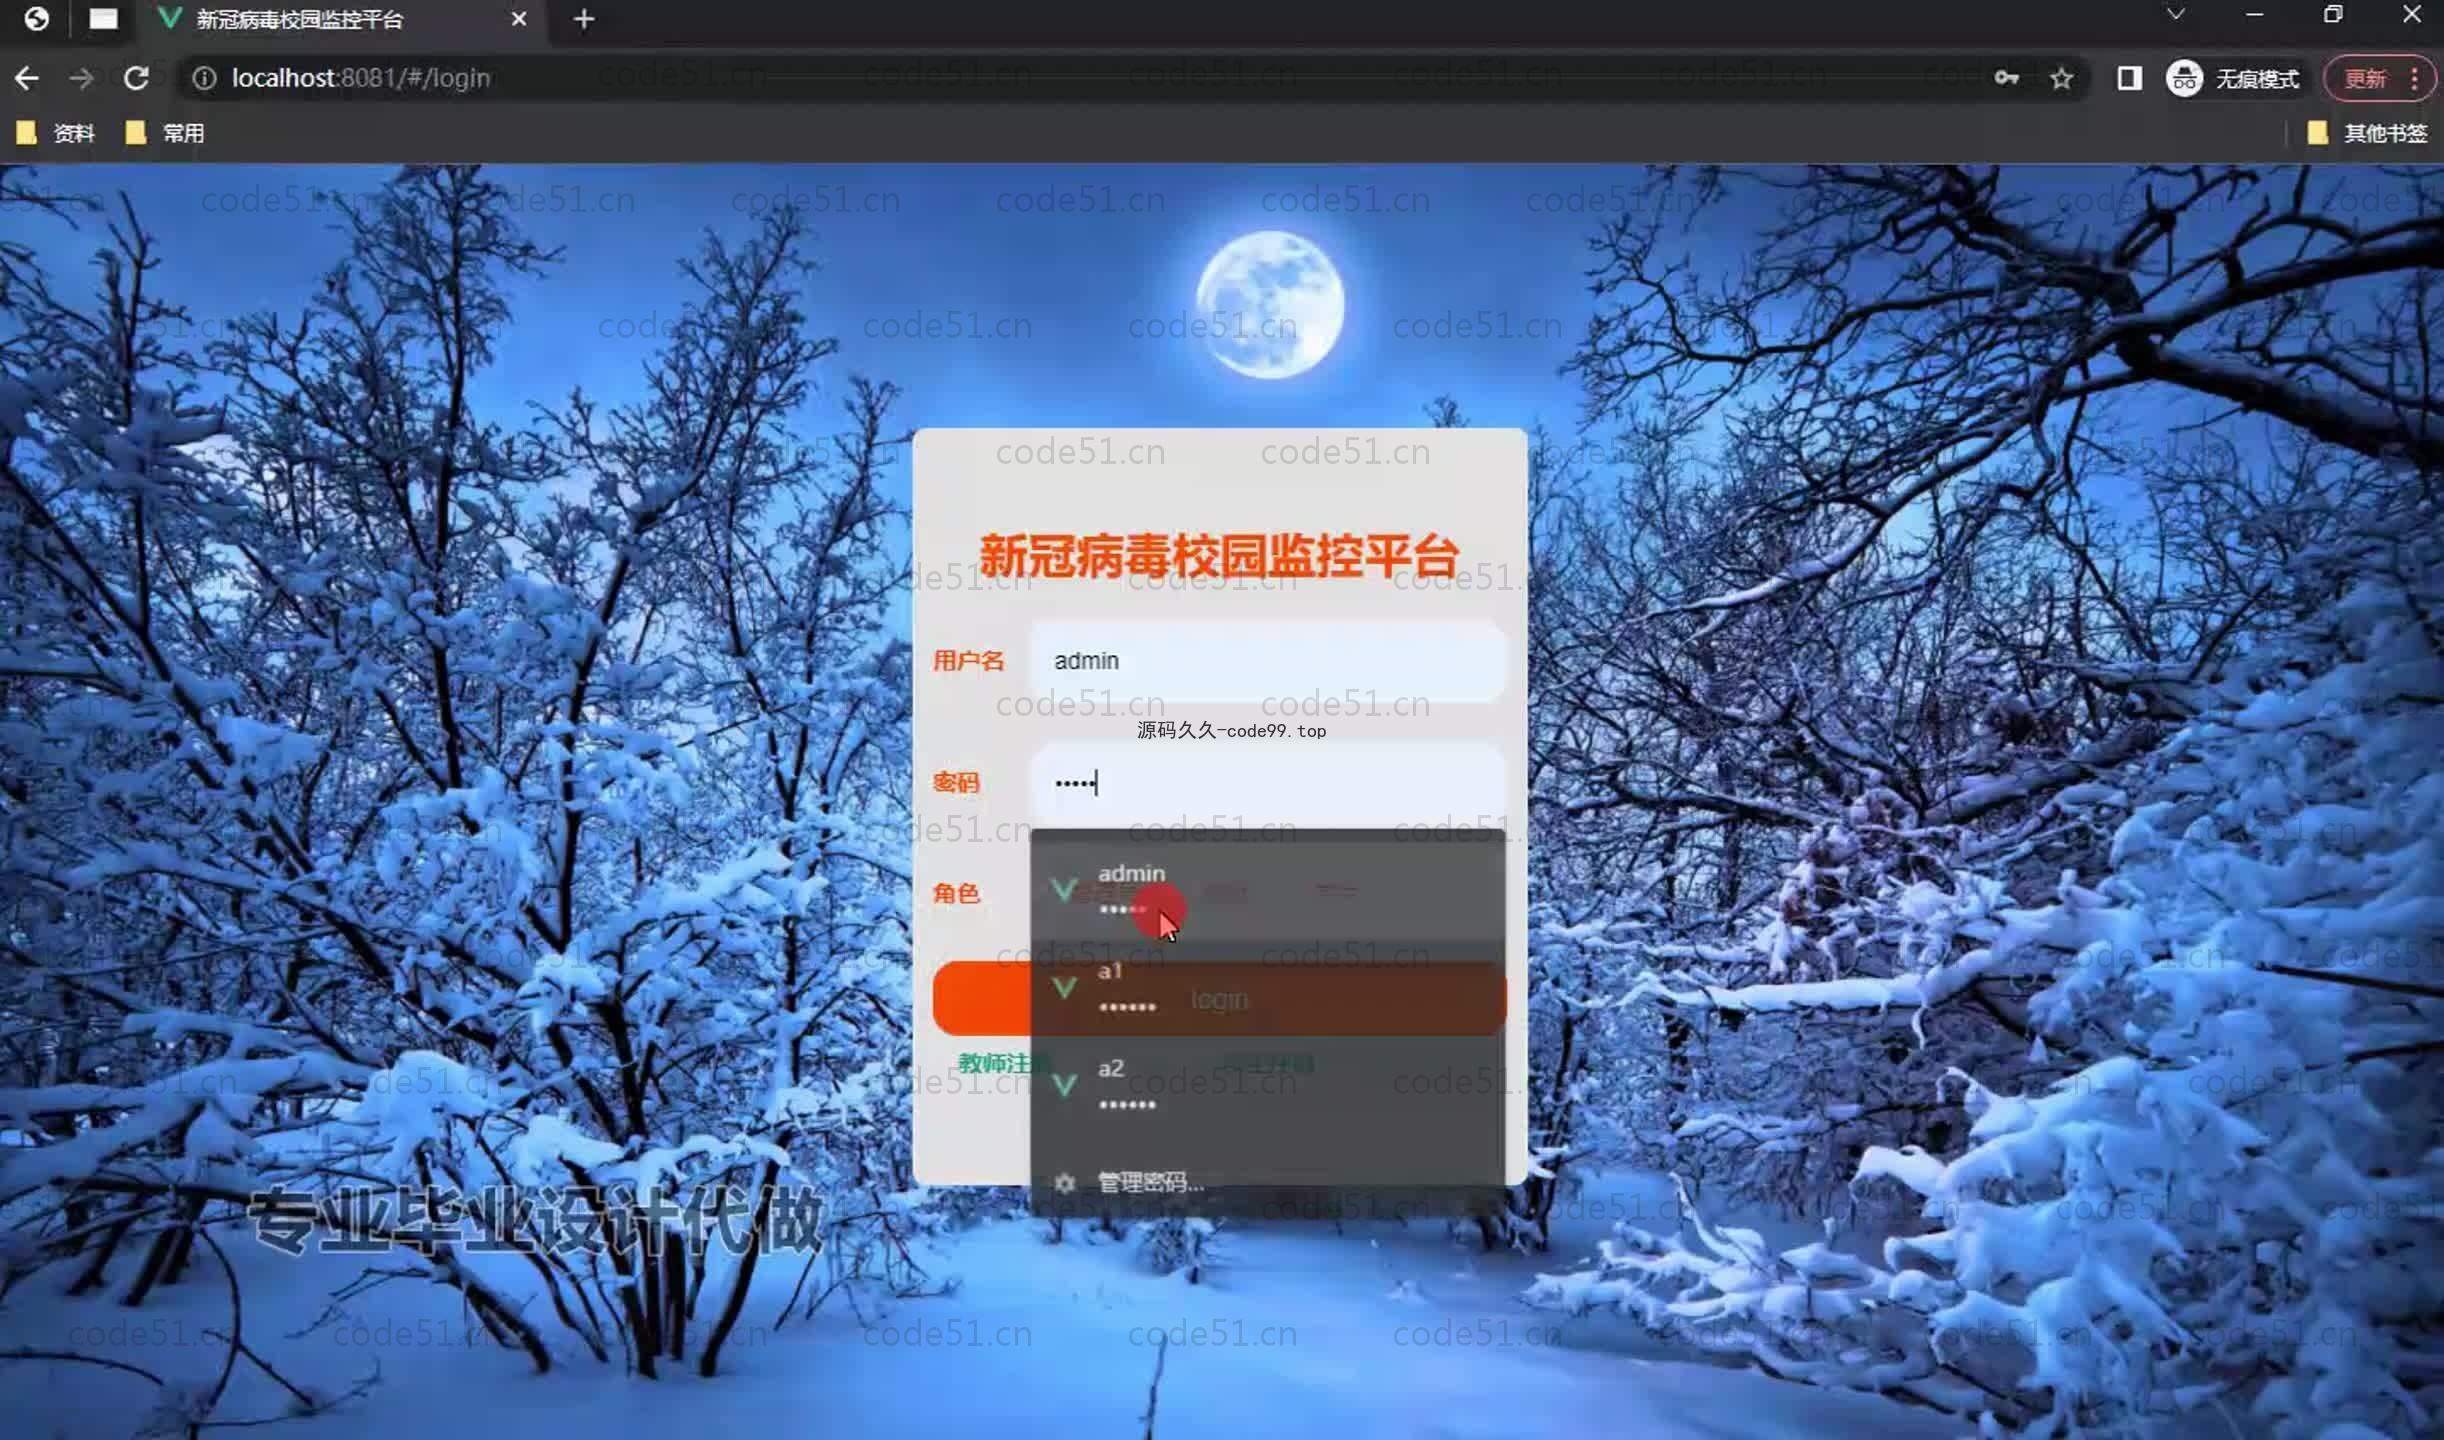The image size is (2444, 1440).
Task: Click the browser forward arrow
Action: 81,78
